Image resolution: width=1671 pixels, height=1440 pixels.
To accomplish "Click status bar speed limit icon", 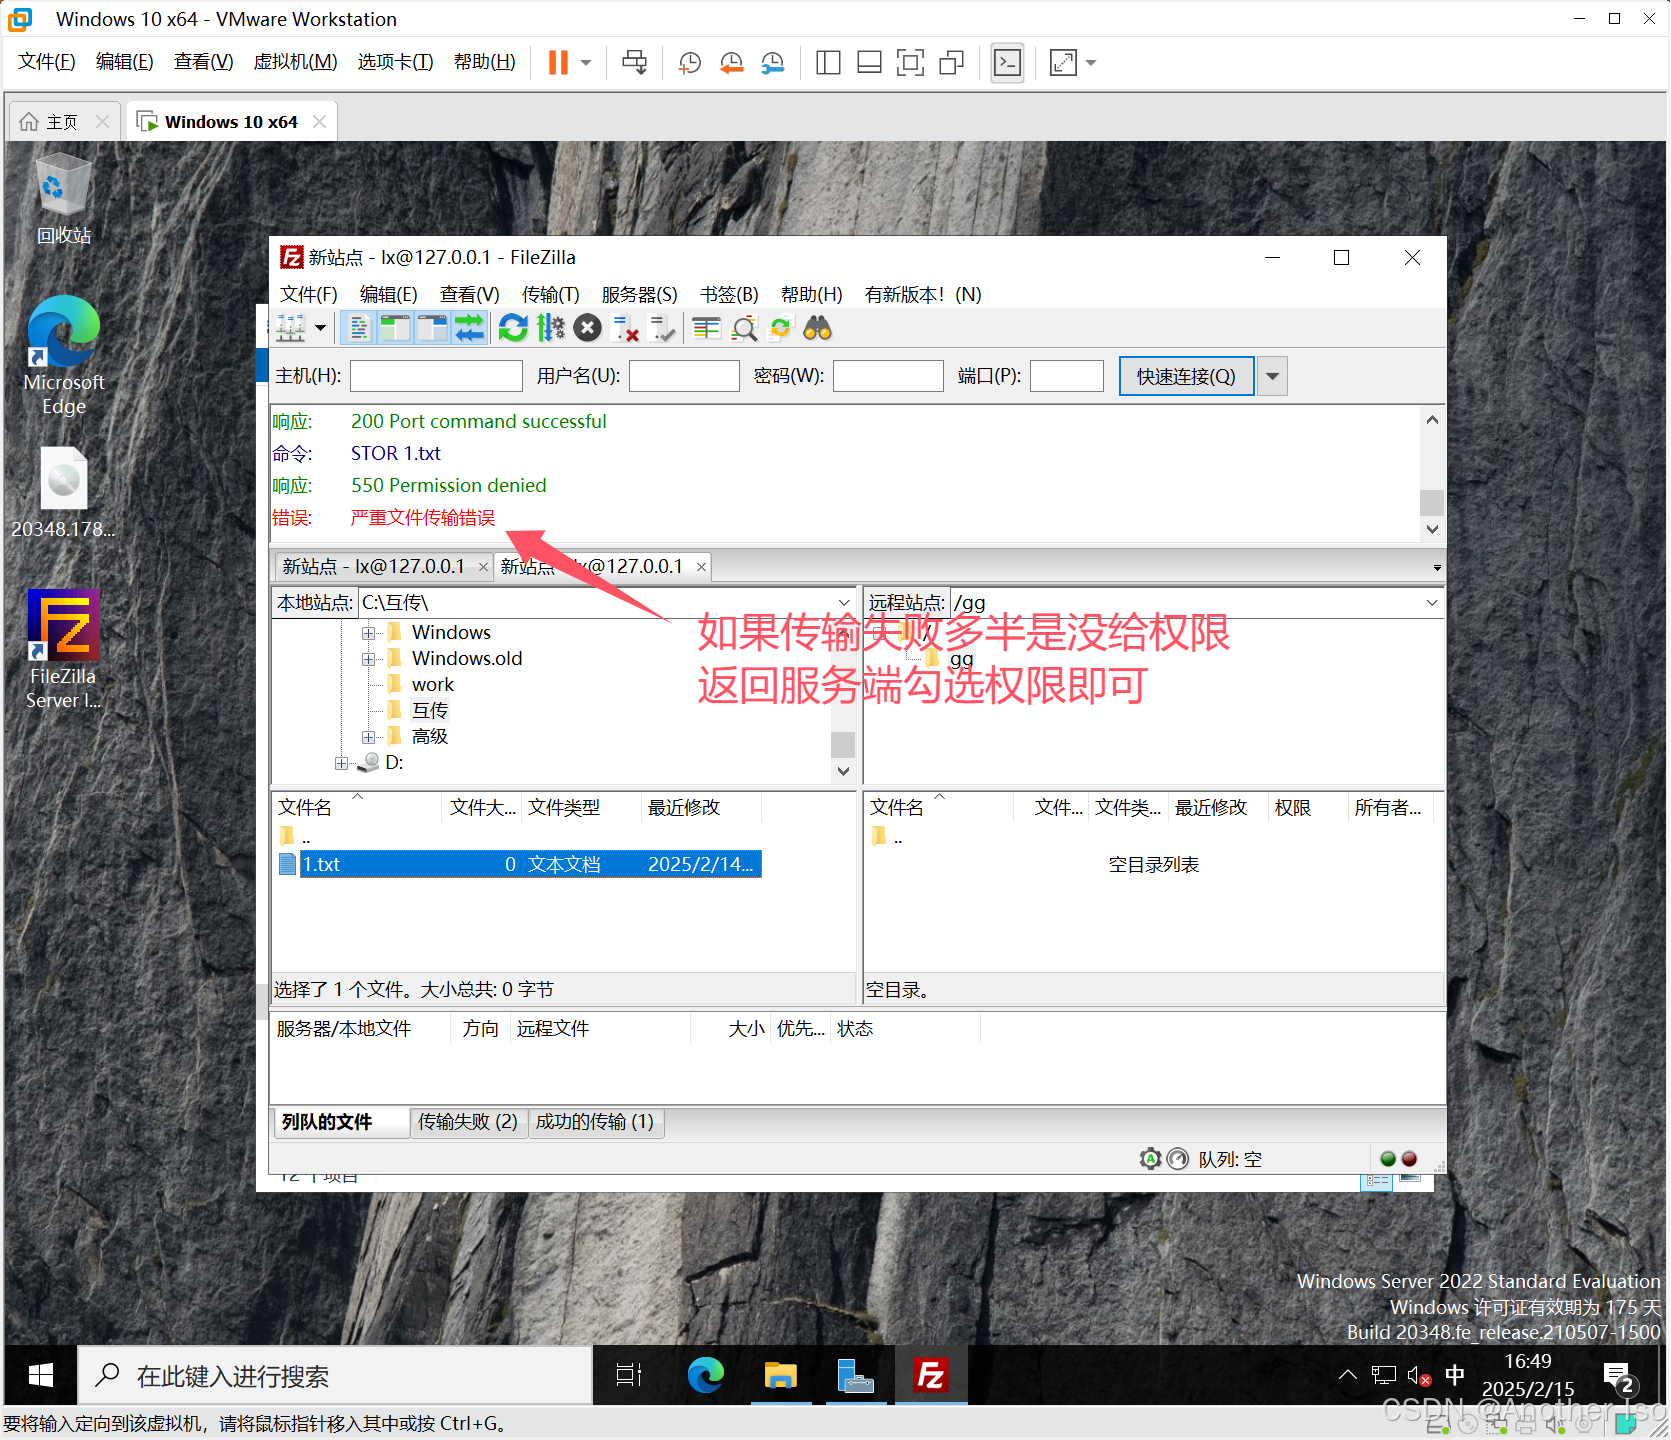I will click(x=1178, y=1159).
